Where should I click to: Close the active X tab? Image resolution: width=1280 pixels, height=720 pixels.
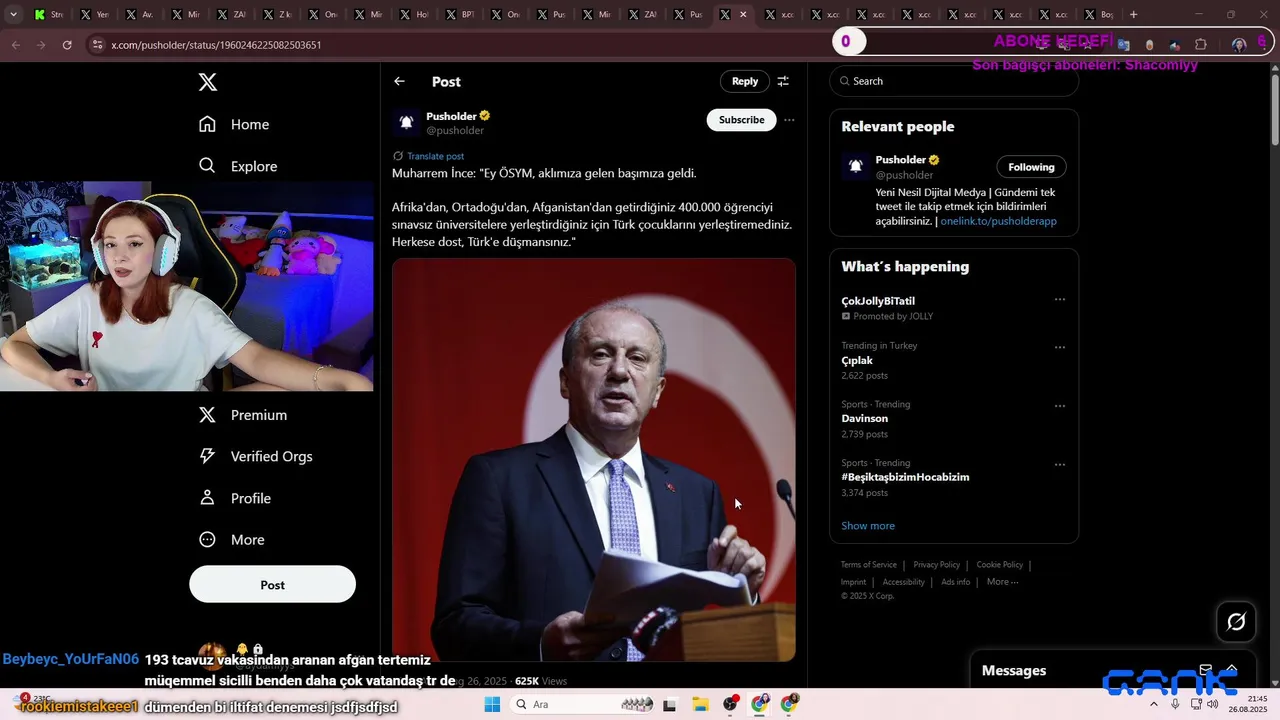(x=743, y=15)
